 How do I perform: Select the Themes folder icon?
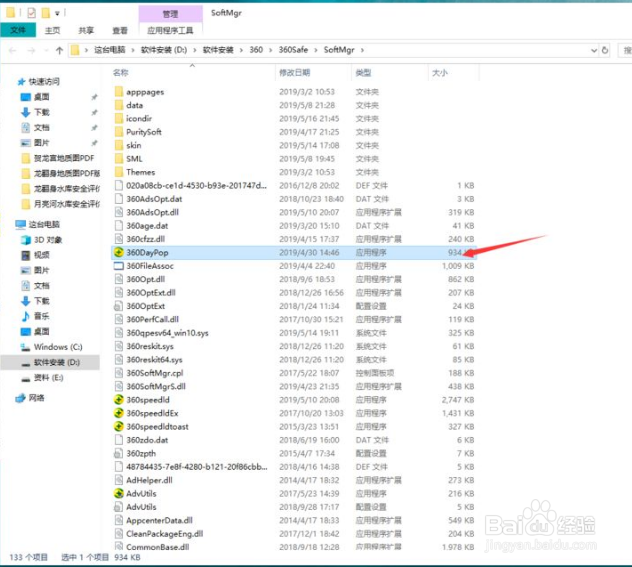[x=118, y=172]
